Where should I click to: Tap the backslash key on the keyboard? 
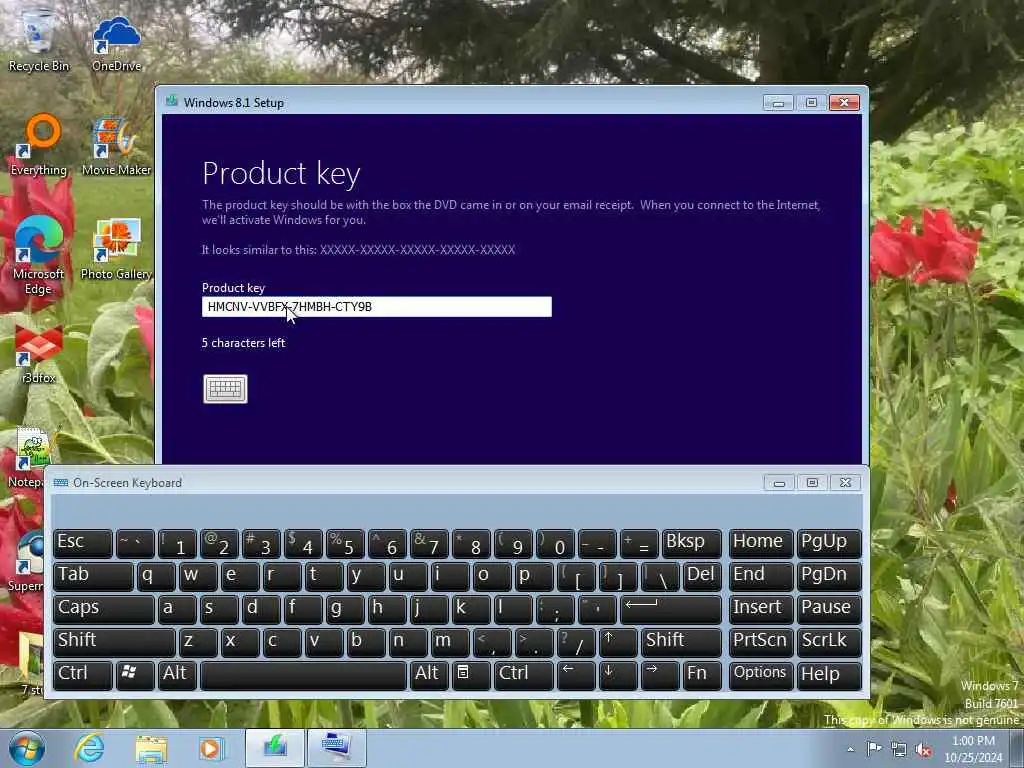(x=660, y=576)
